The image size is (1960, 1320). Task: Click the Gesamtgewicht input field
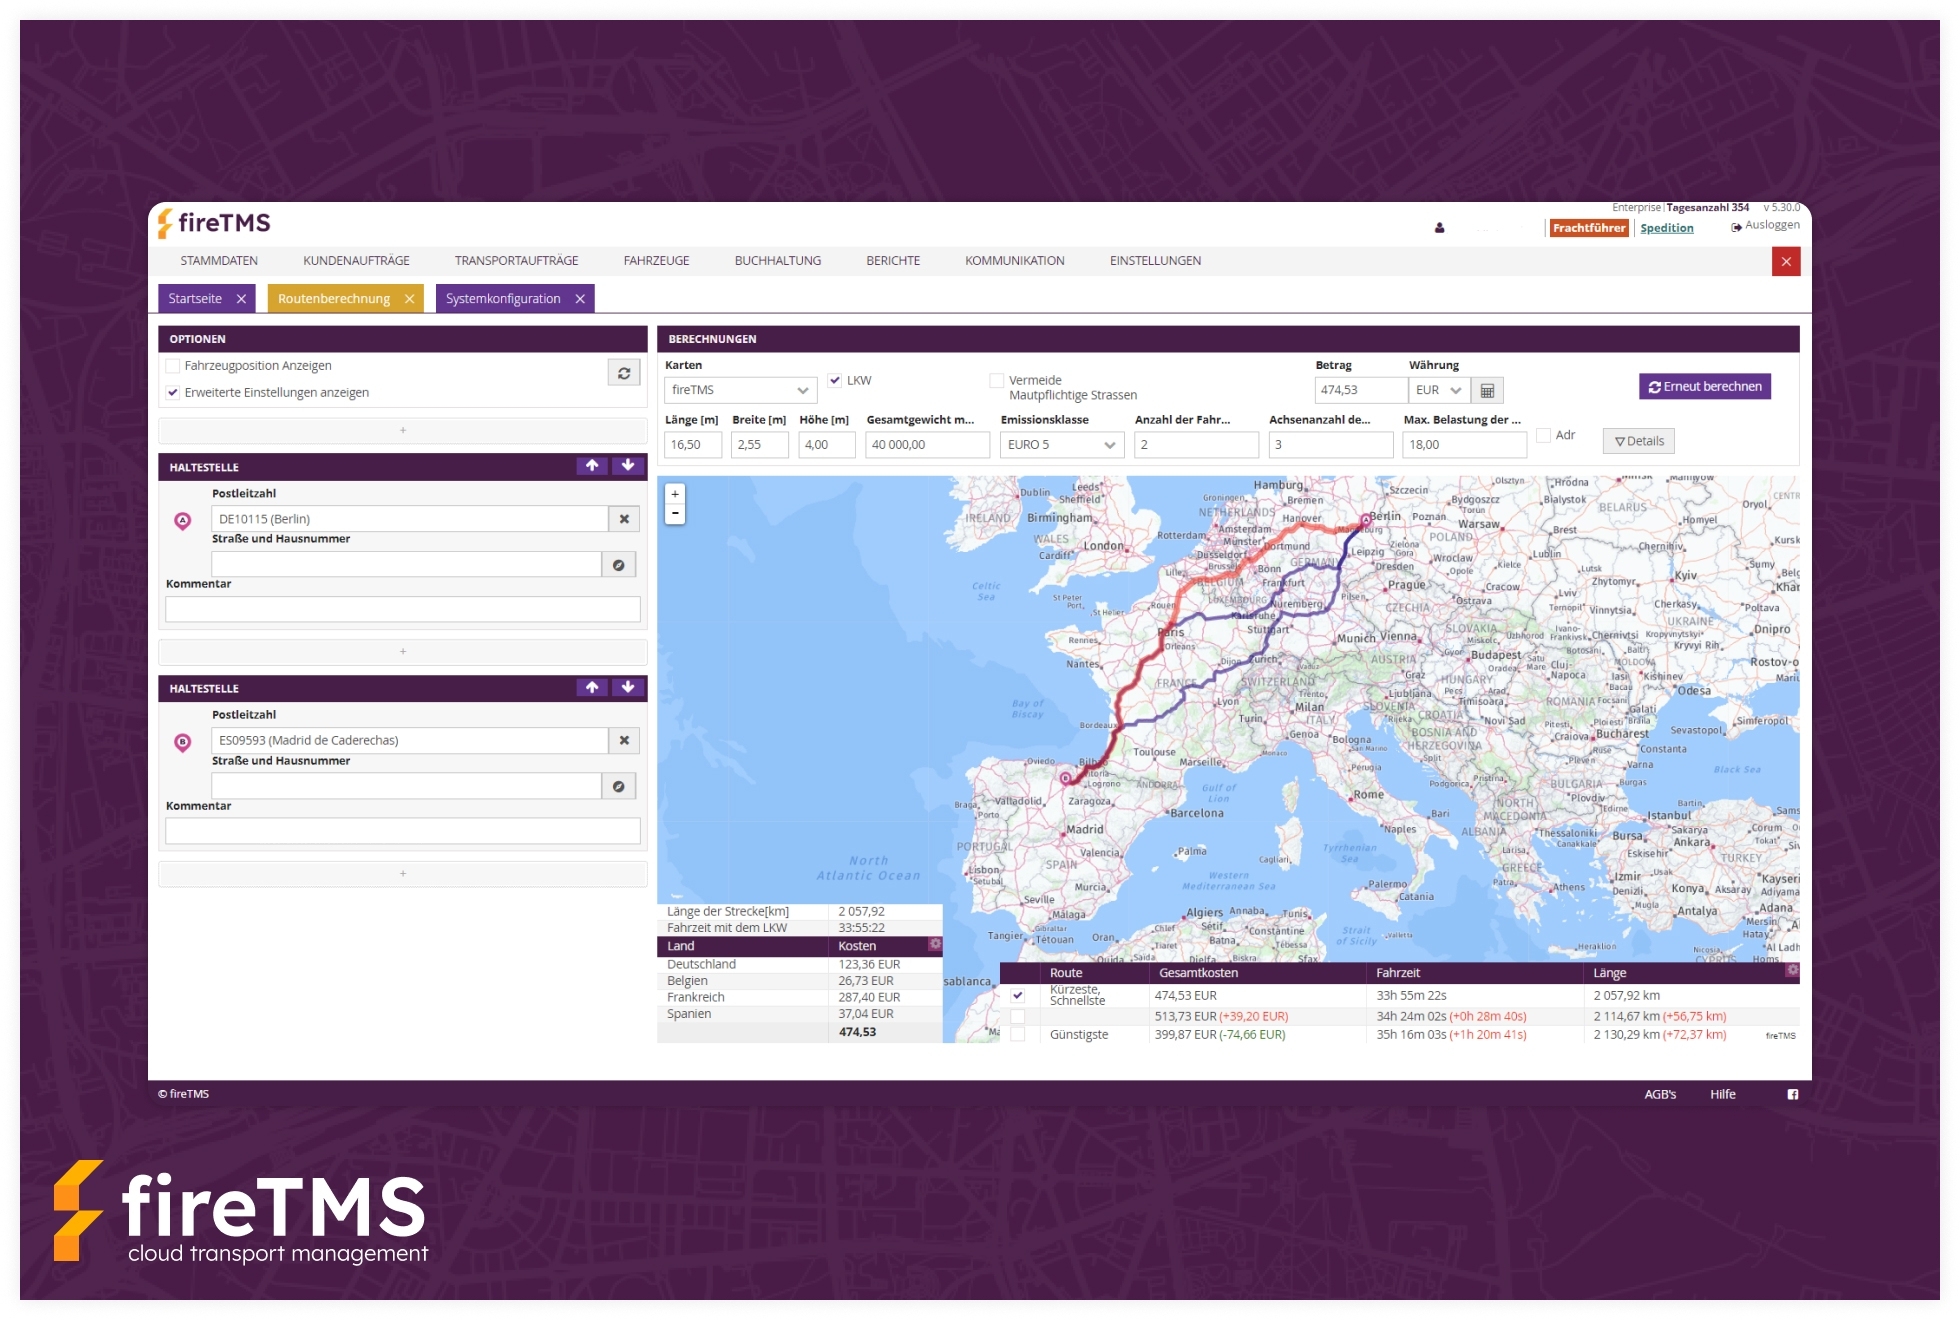(926, 445)
